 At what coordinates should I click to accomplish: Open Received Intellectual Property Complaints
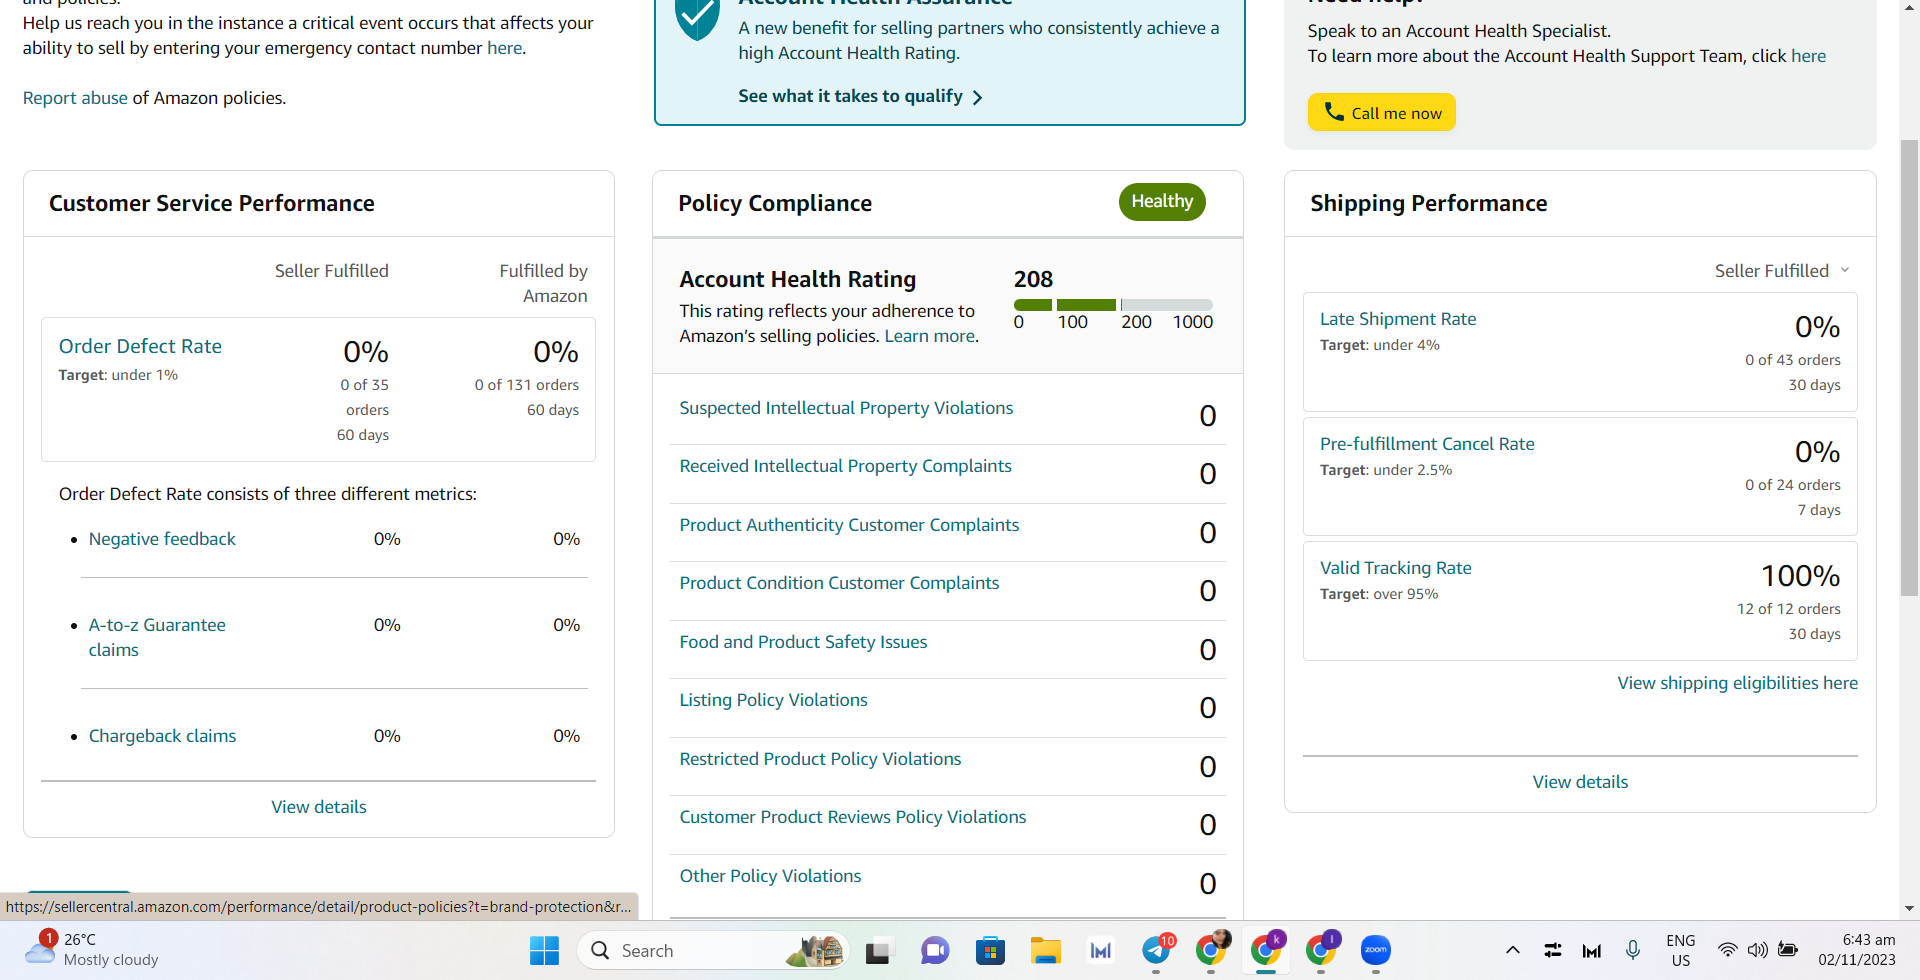coord(845,466)
